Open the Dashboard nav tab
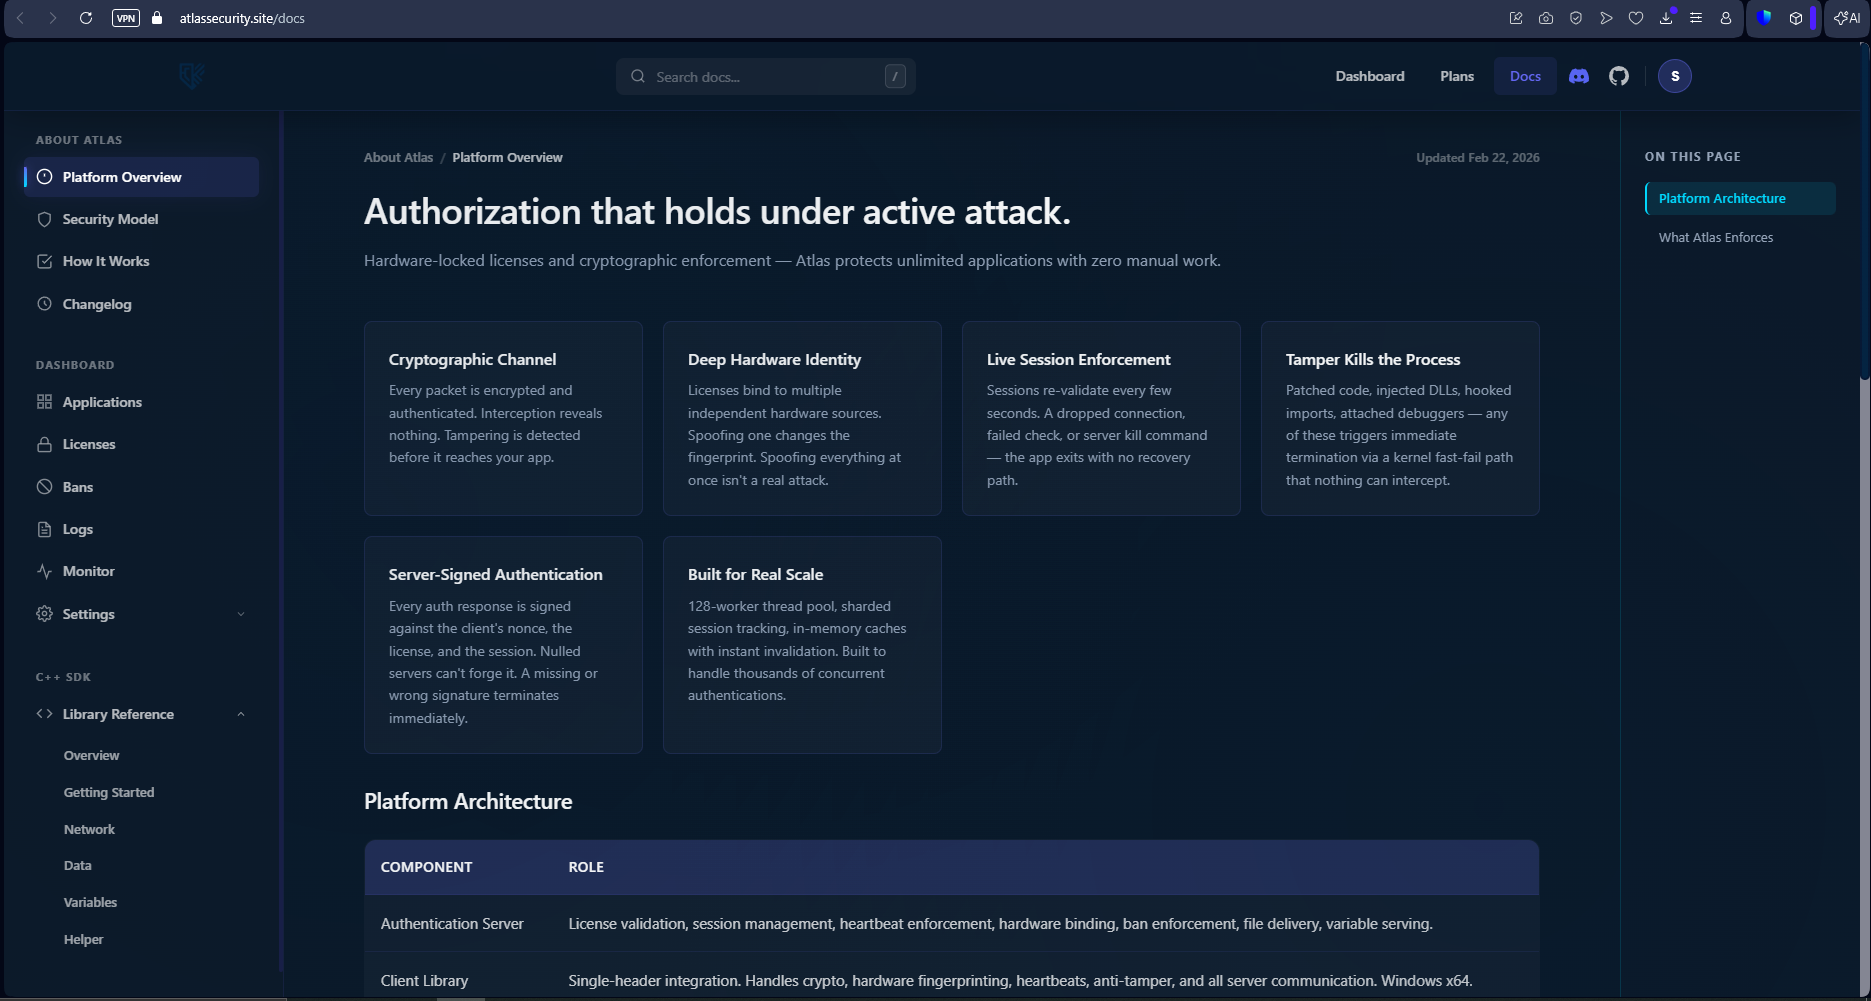Image resolution: width=1871 pixels, height=1001 pixels. [x=1370, y=76]
